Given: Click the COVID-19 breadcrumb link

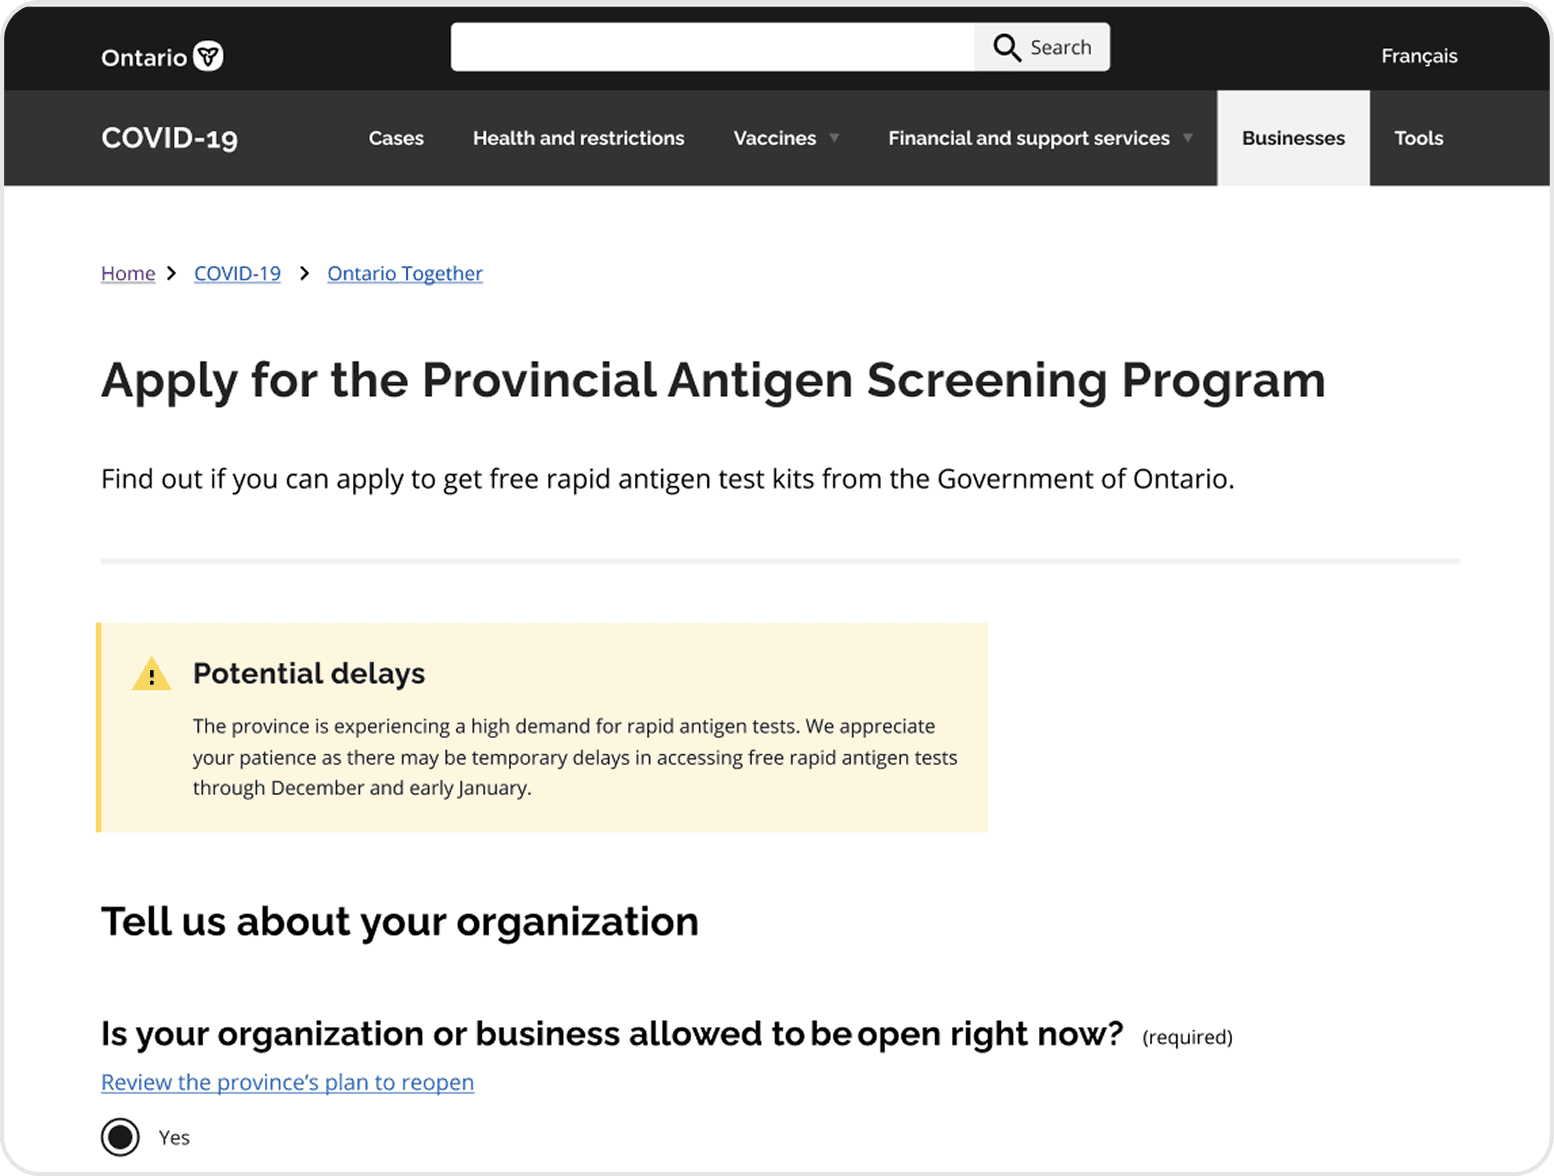Looking at the screenshot, I should (237, 273).
